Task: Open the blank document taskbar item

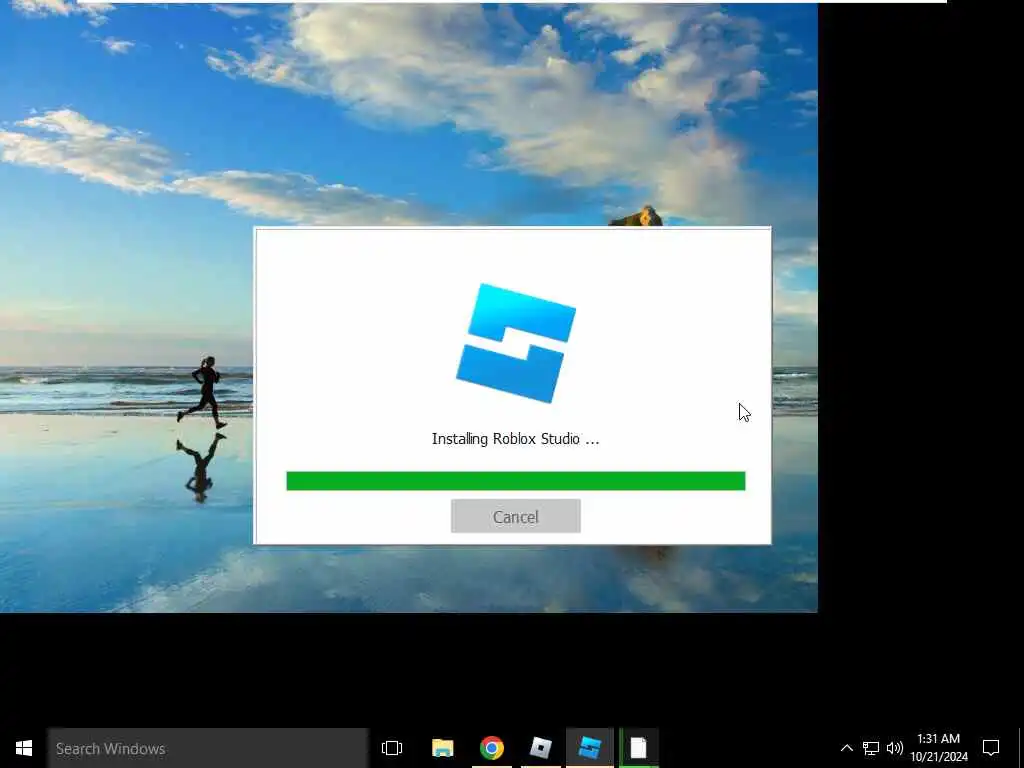Action: pyautogui.click(x=639, y=748)
